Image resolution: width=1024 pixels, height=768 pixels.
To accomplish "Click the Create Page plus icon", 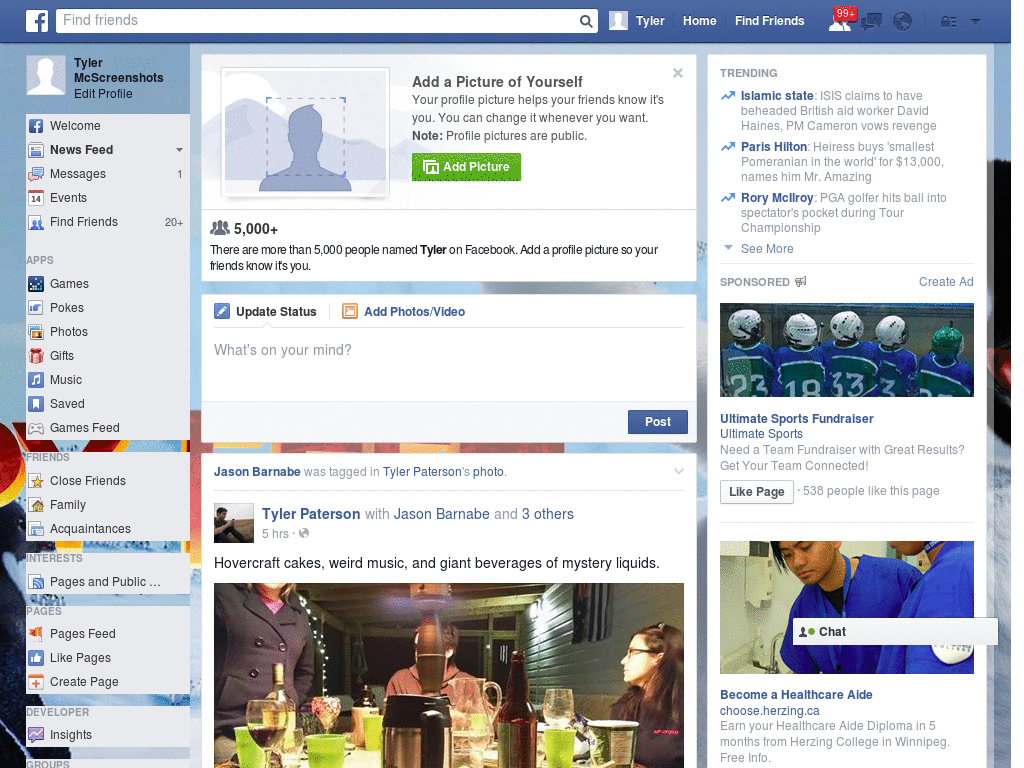I will point(36,682).
